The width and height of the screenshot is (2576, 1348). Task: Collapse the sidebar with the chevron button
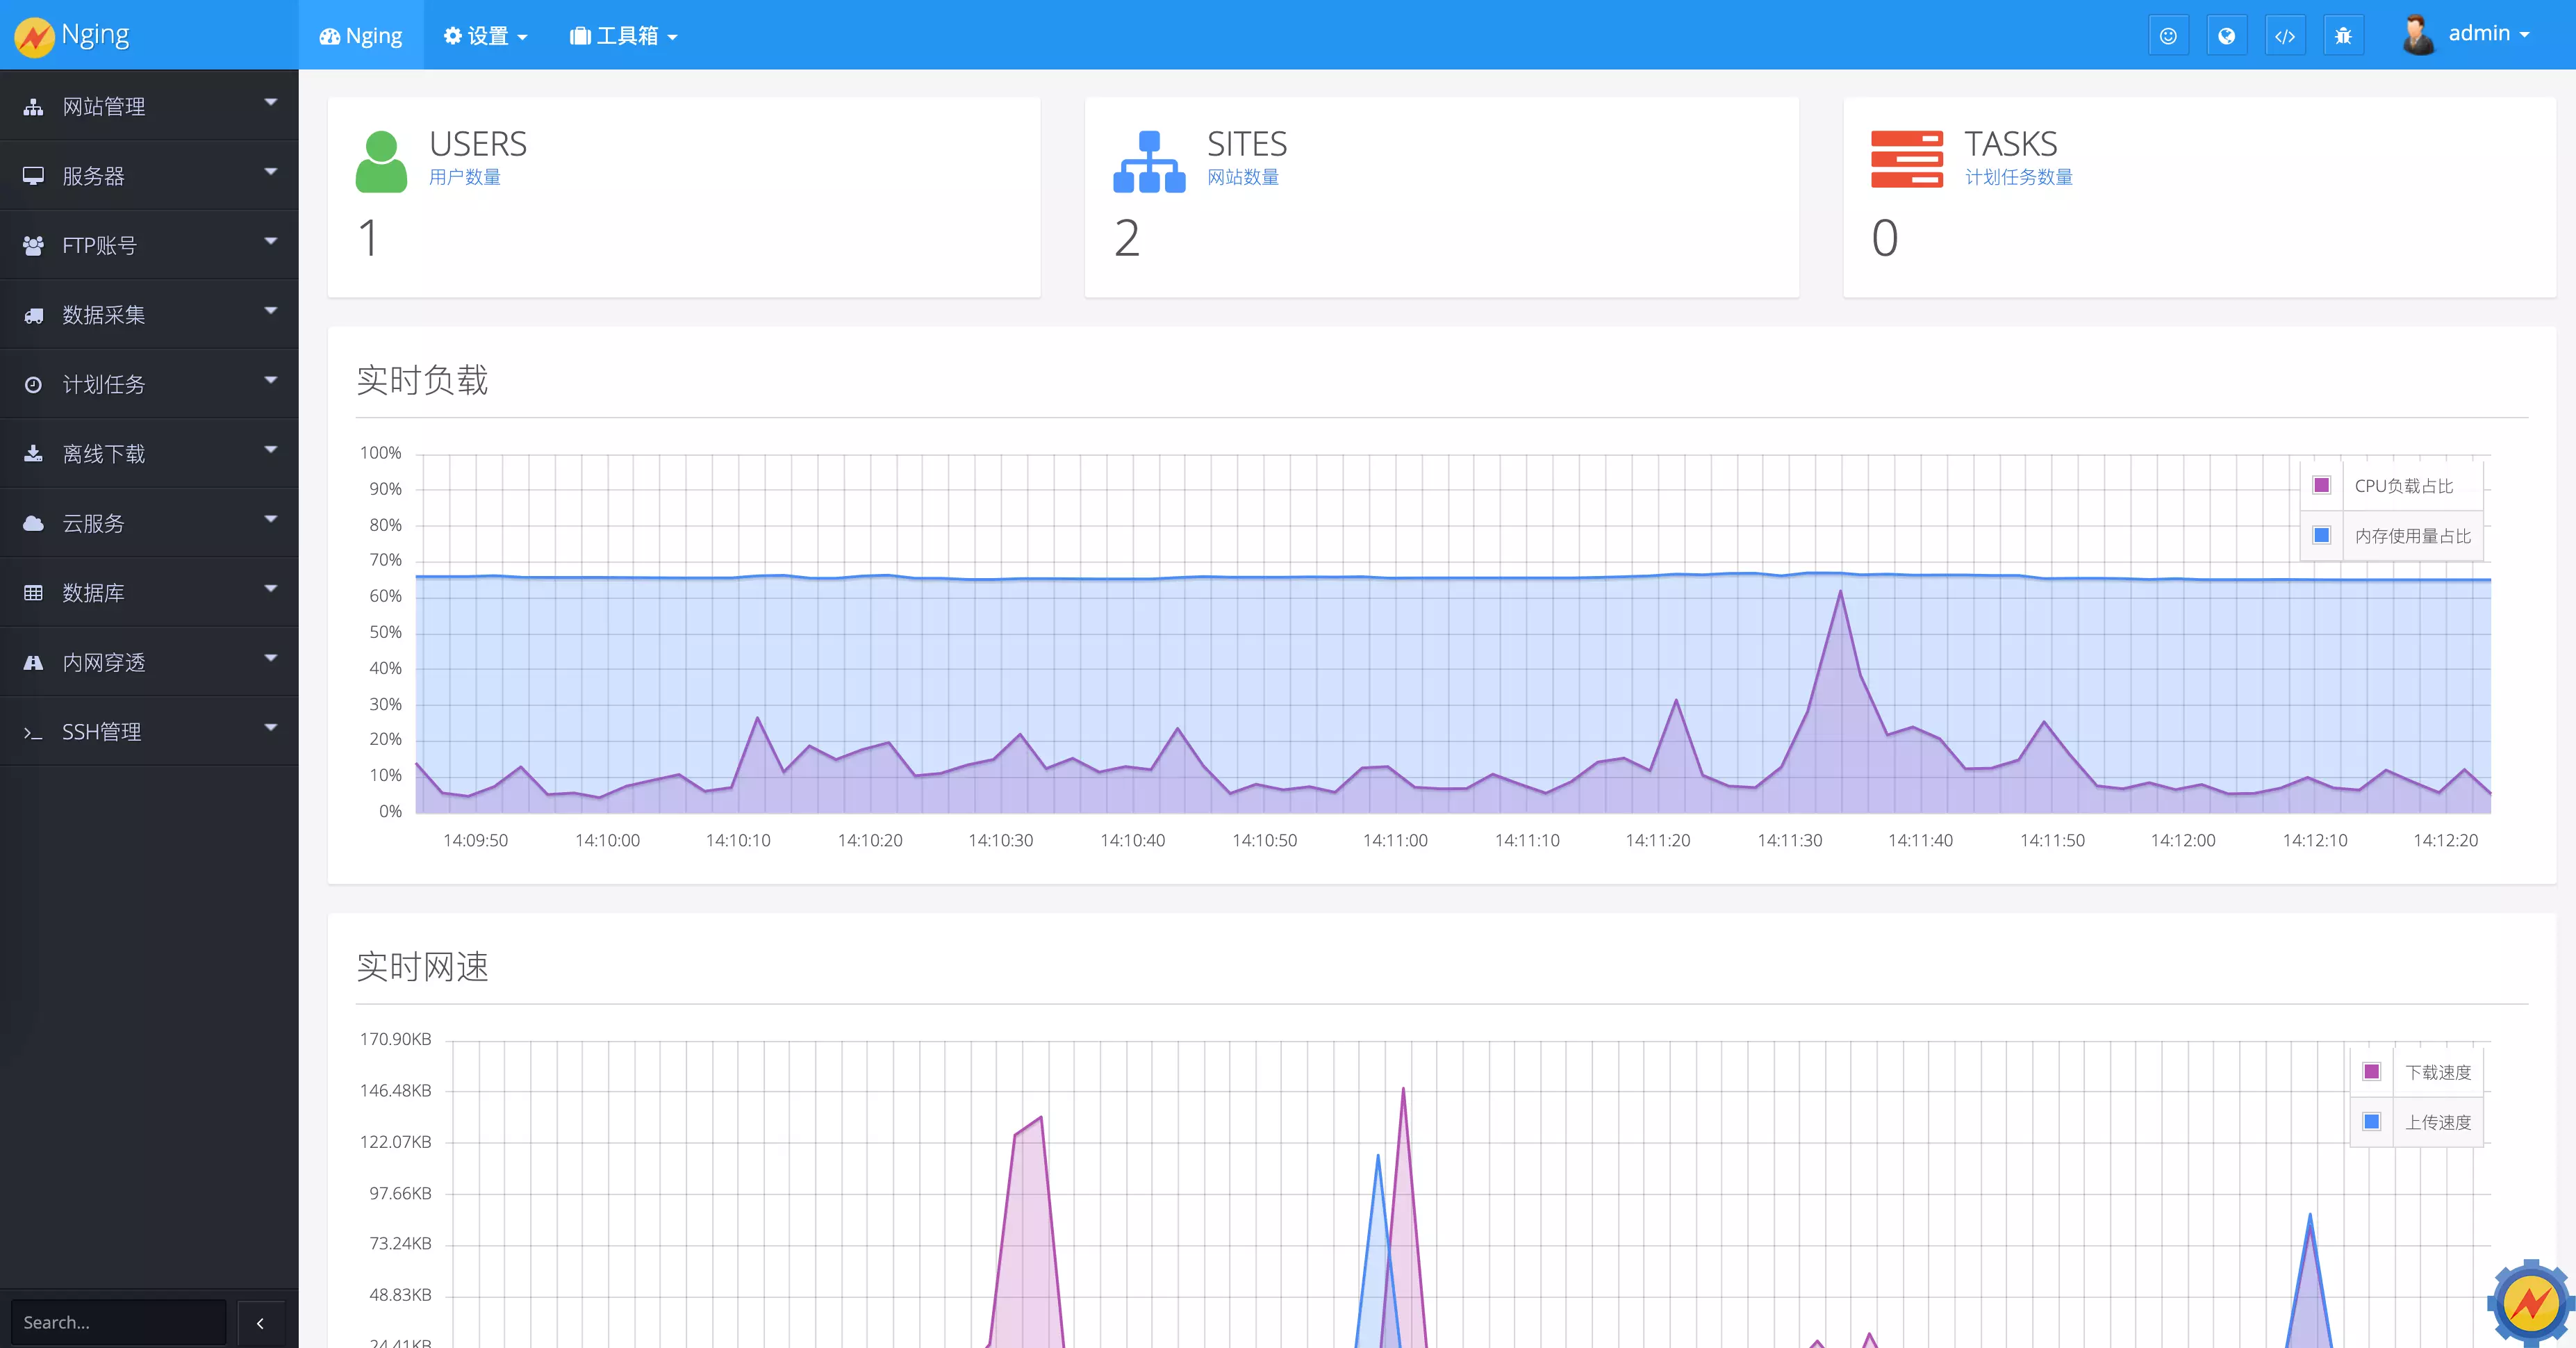coord(261,1323)
